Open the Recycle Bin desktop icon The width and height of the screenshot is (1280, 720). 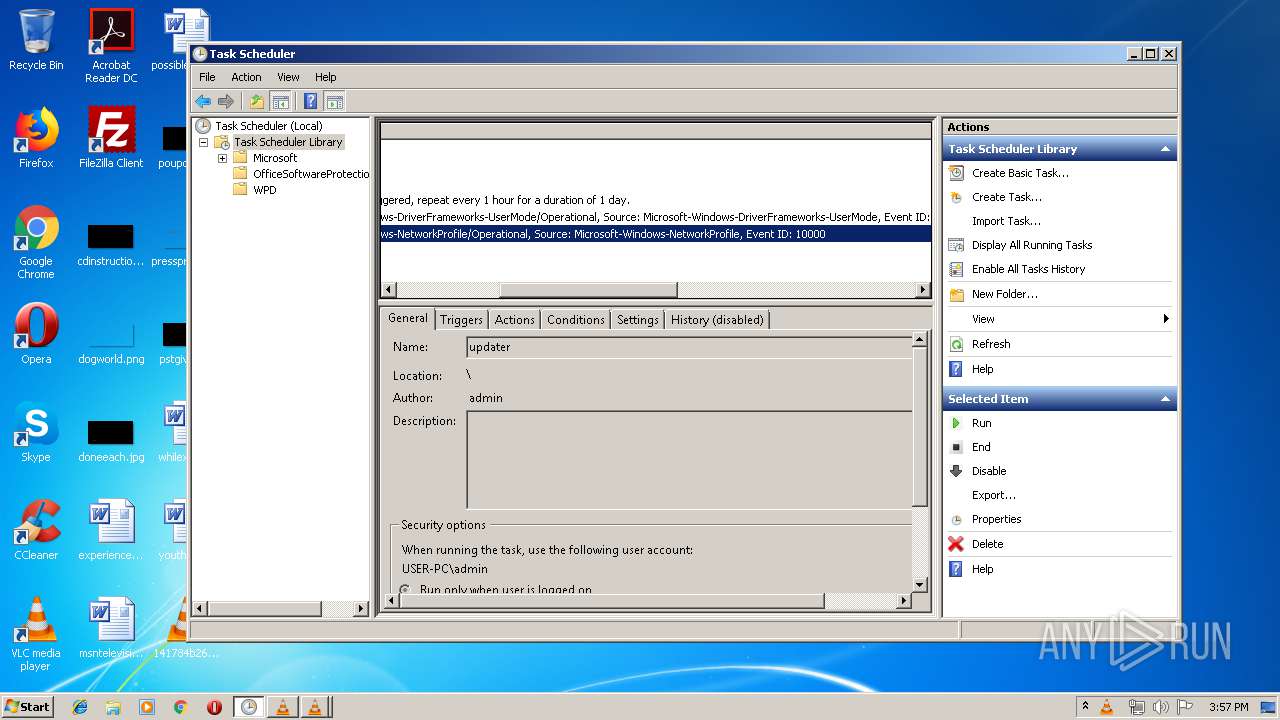[36, 40]
